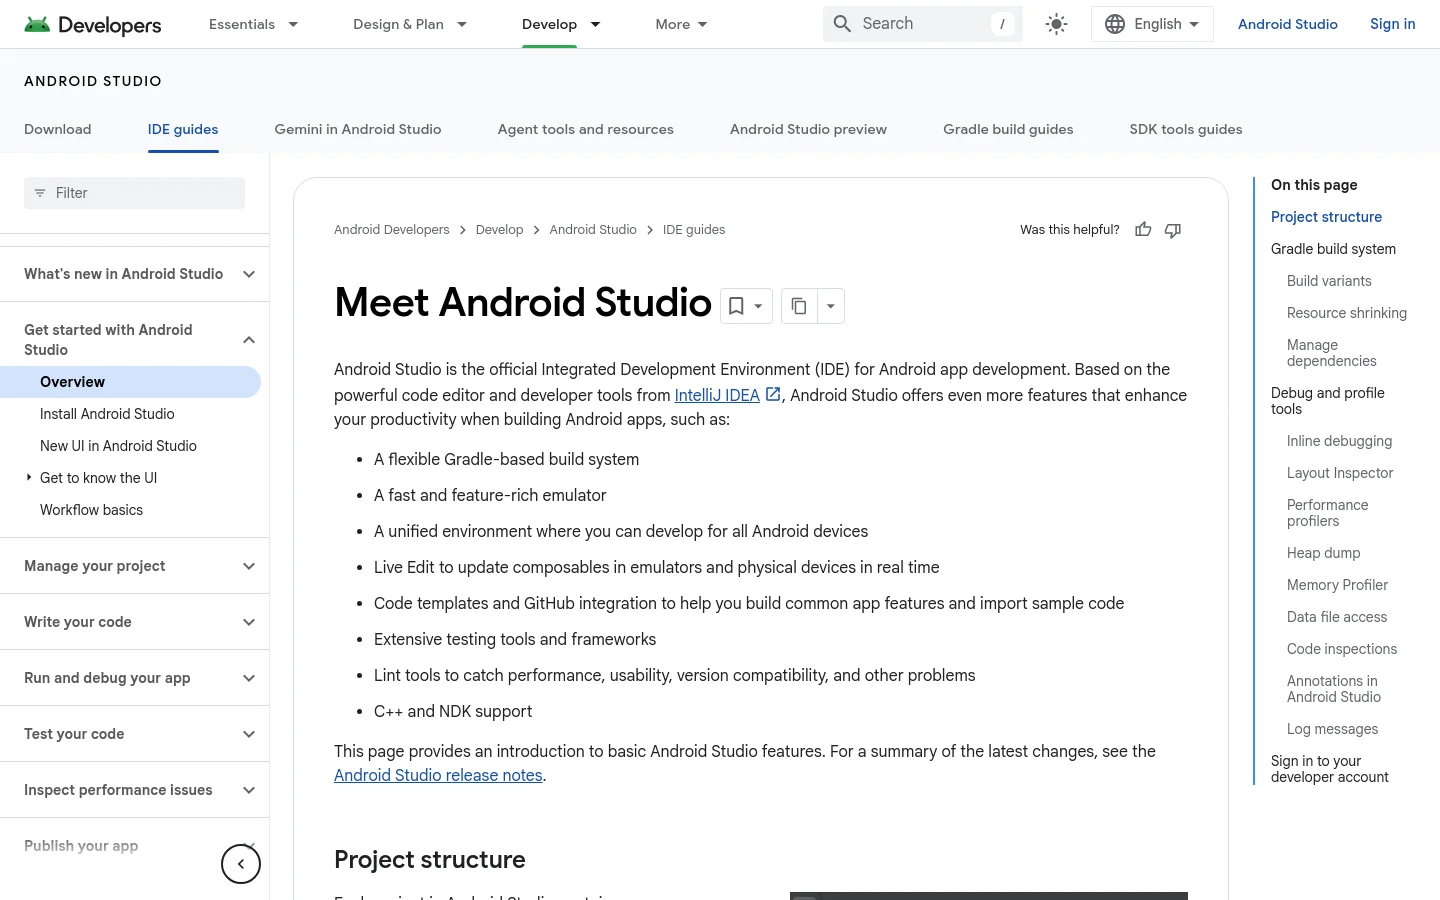This screenshot has width=1440, height=900.
Task: Jump to Memory Profiler section
Action: click(1337, 585)
